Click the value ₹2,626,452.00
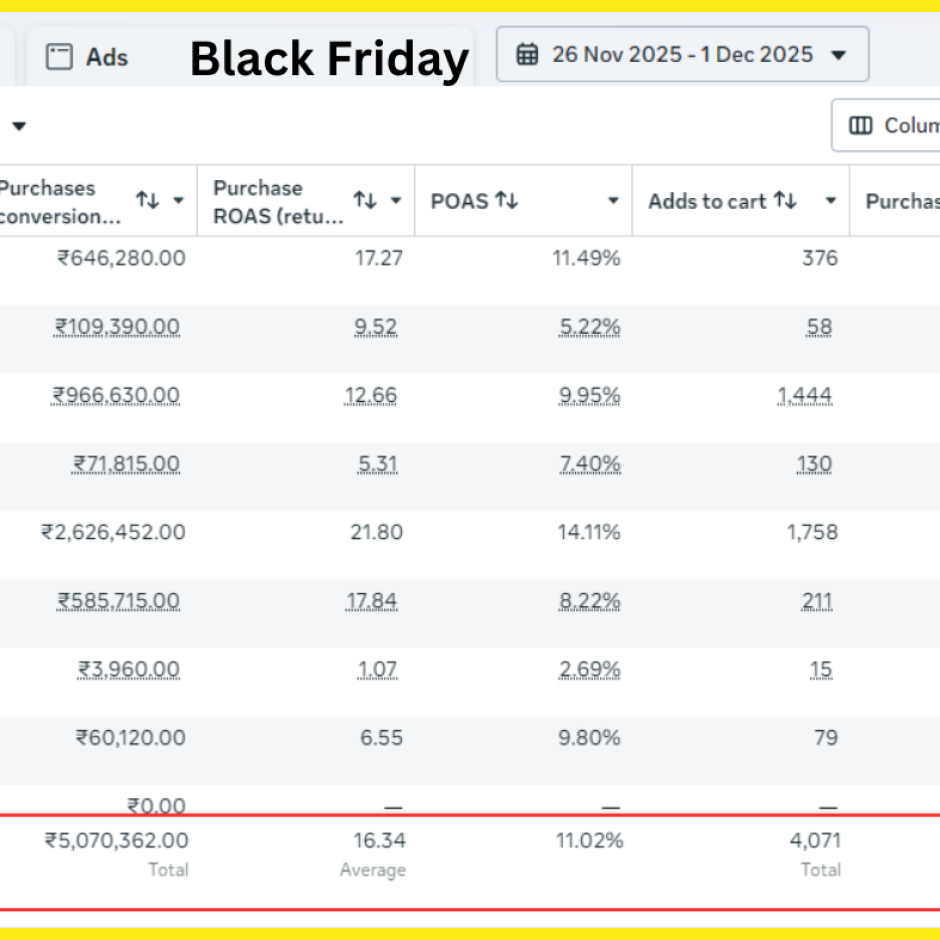Viewport: 940px width, 940px height. 113,532
